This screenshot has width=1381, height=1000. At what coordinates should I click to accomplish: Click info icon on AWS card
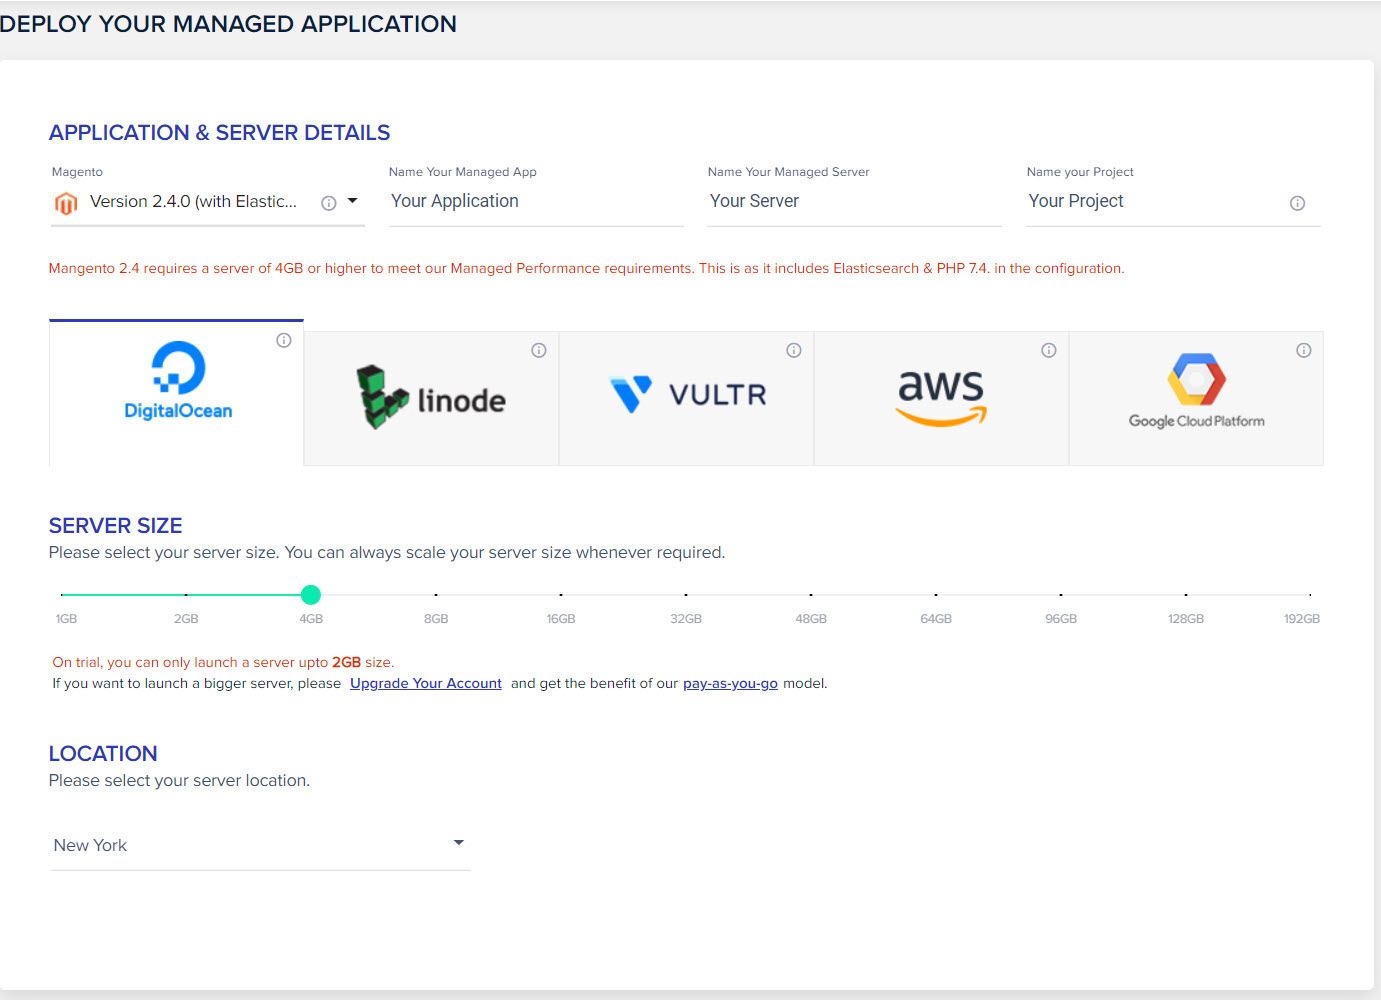[x=1049, y=350]
